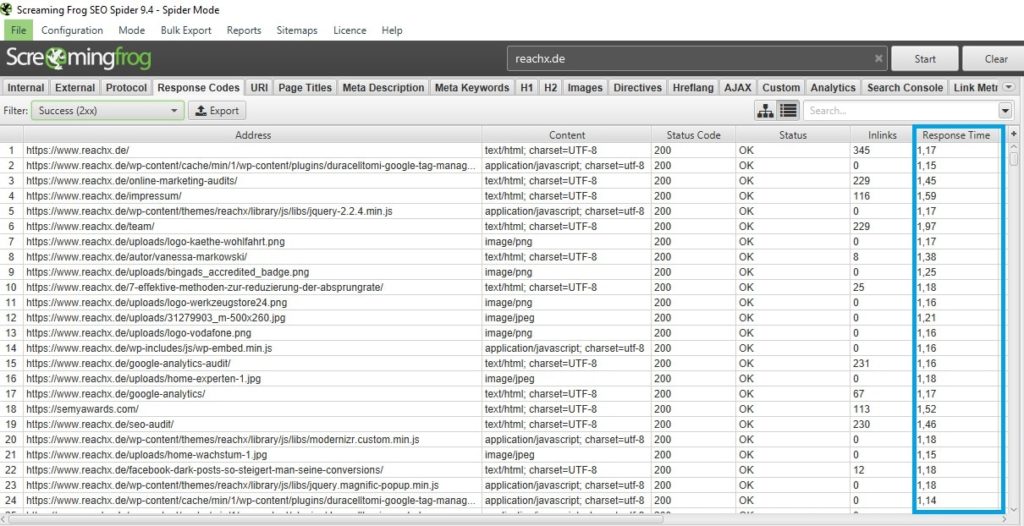Sort by the Content column header
The height and width of the screenshot is (526, 1024).
(567, 135)
